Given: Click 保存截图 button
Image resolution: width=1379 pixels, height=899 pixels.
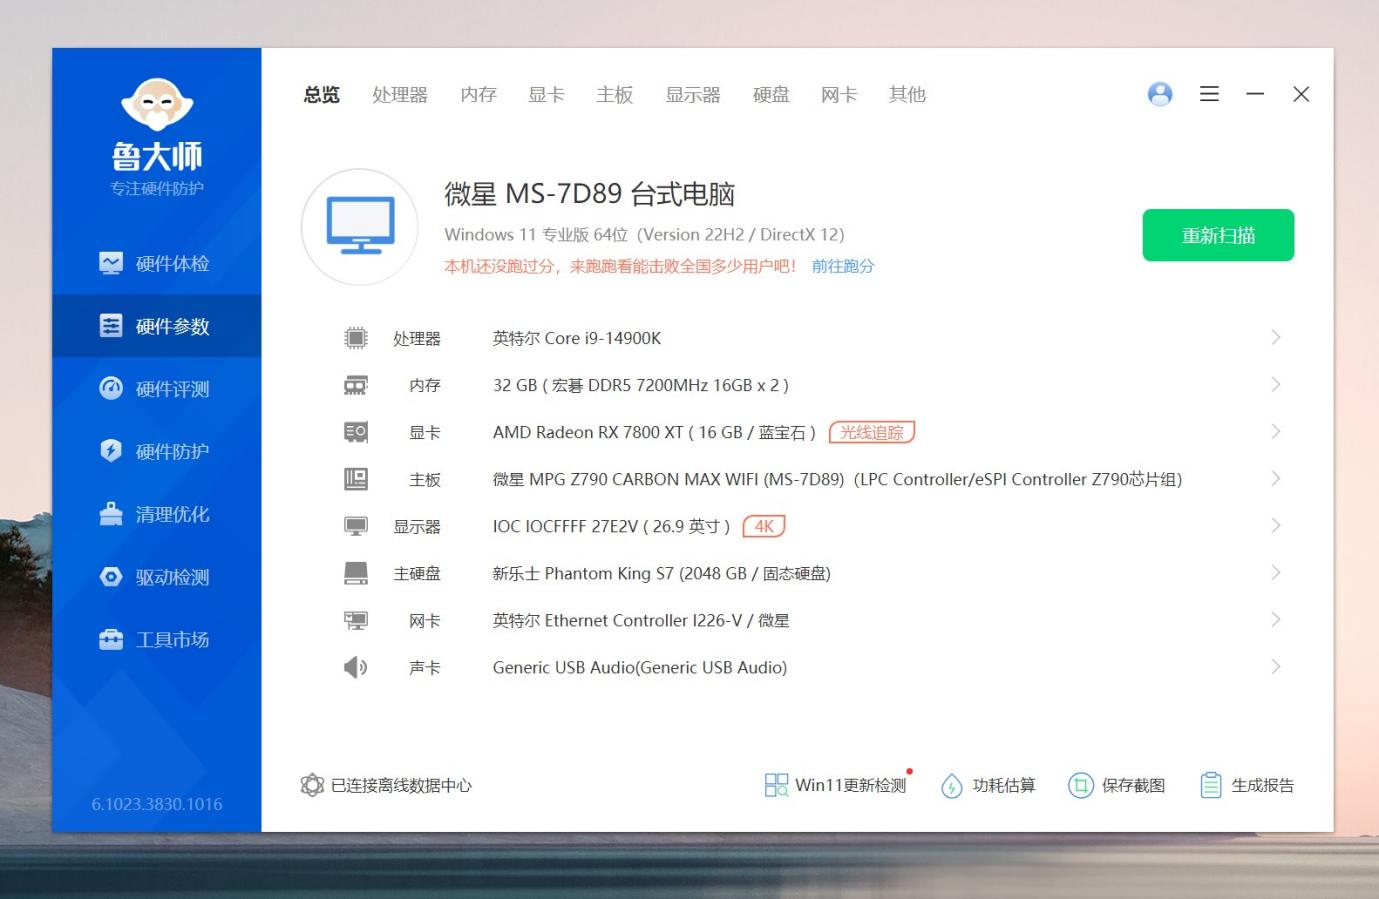Looking at the screenshot, I should [x=1117, y=785].
